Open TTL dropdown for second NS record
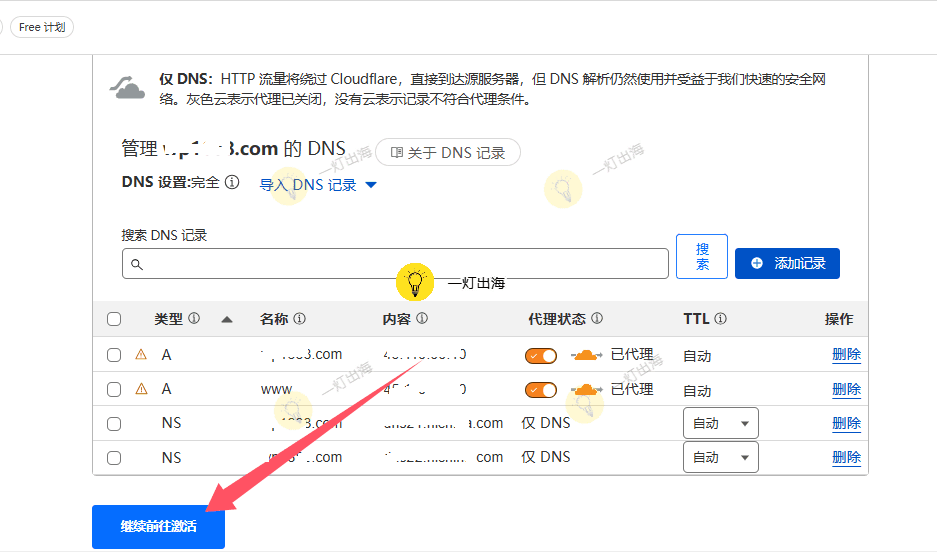The height and width of the screenshot is (556, 937). point(720,457)
